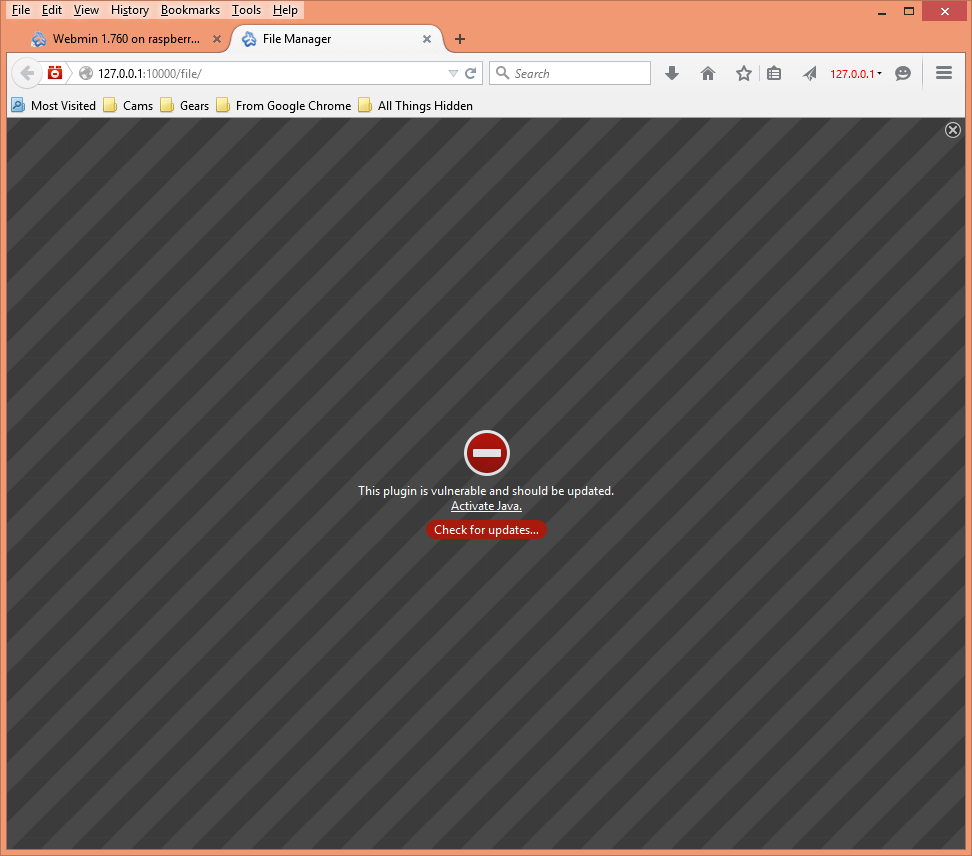Open Most Visited bookmarks
The image size is (972, 856).
[54, 105]
